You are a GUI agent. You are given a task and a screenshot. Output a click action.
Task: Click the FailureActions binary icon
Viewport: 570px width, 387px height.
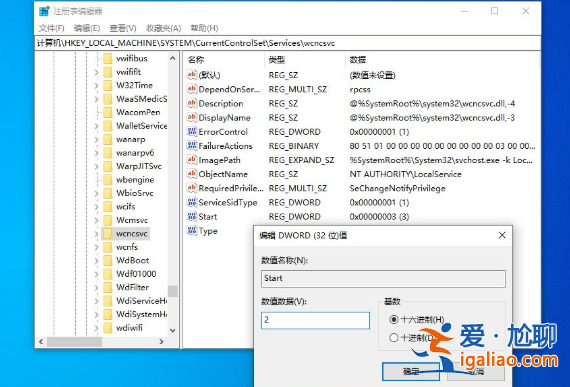(x=192, y=145)
